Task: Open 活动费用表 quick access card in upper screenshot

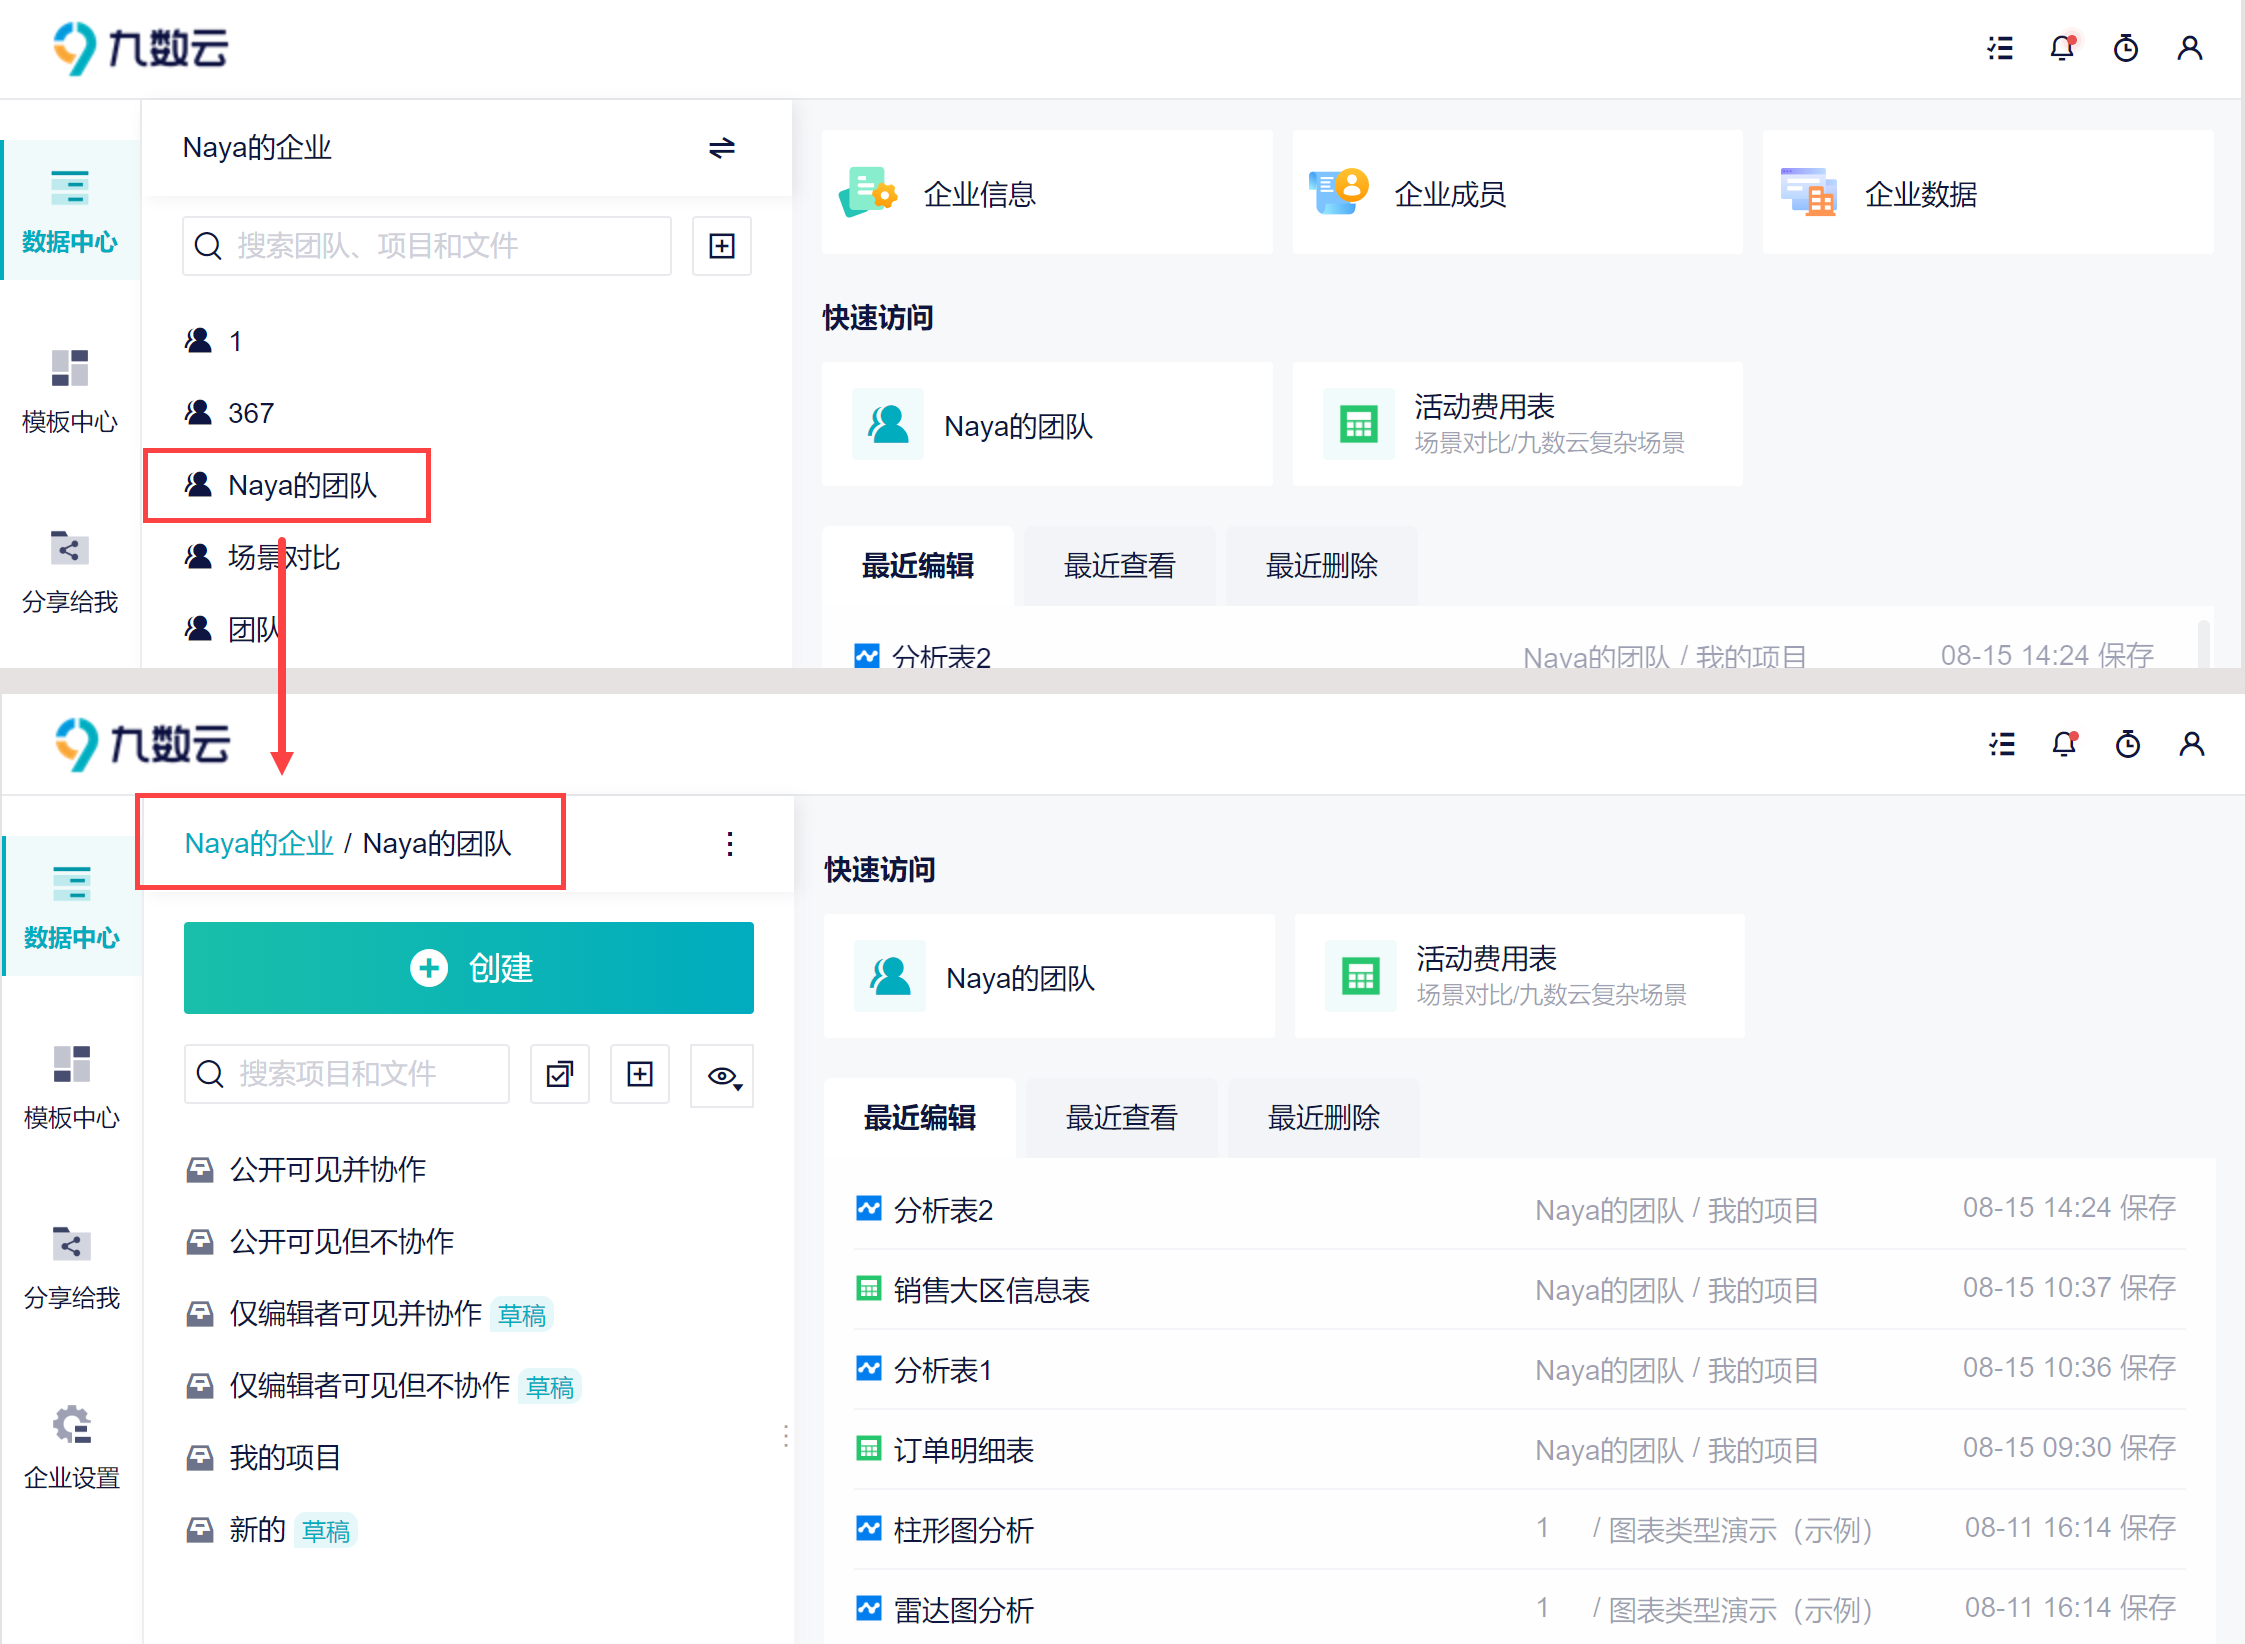Action: [1517, 424]
